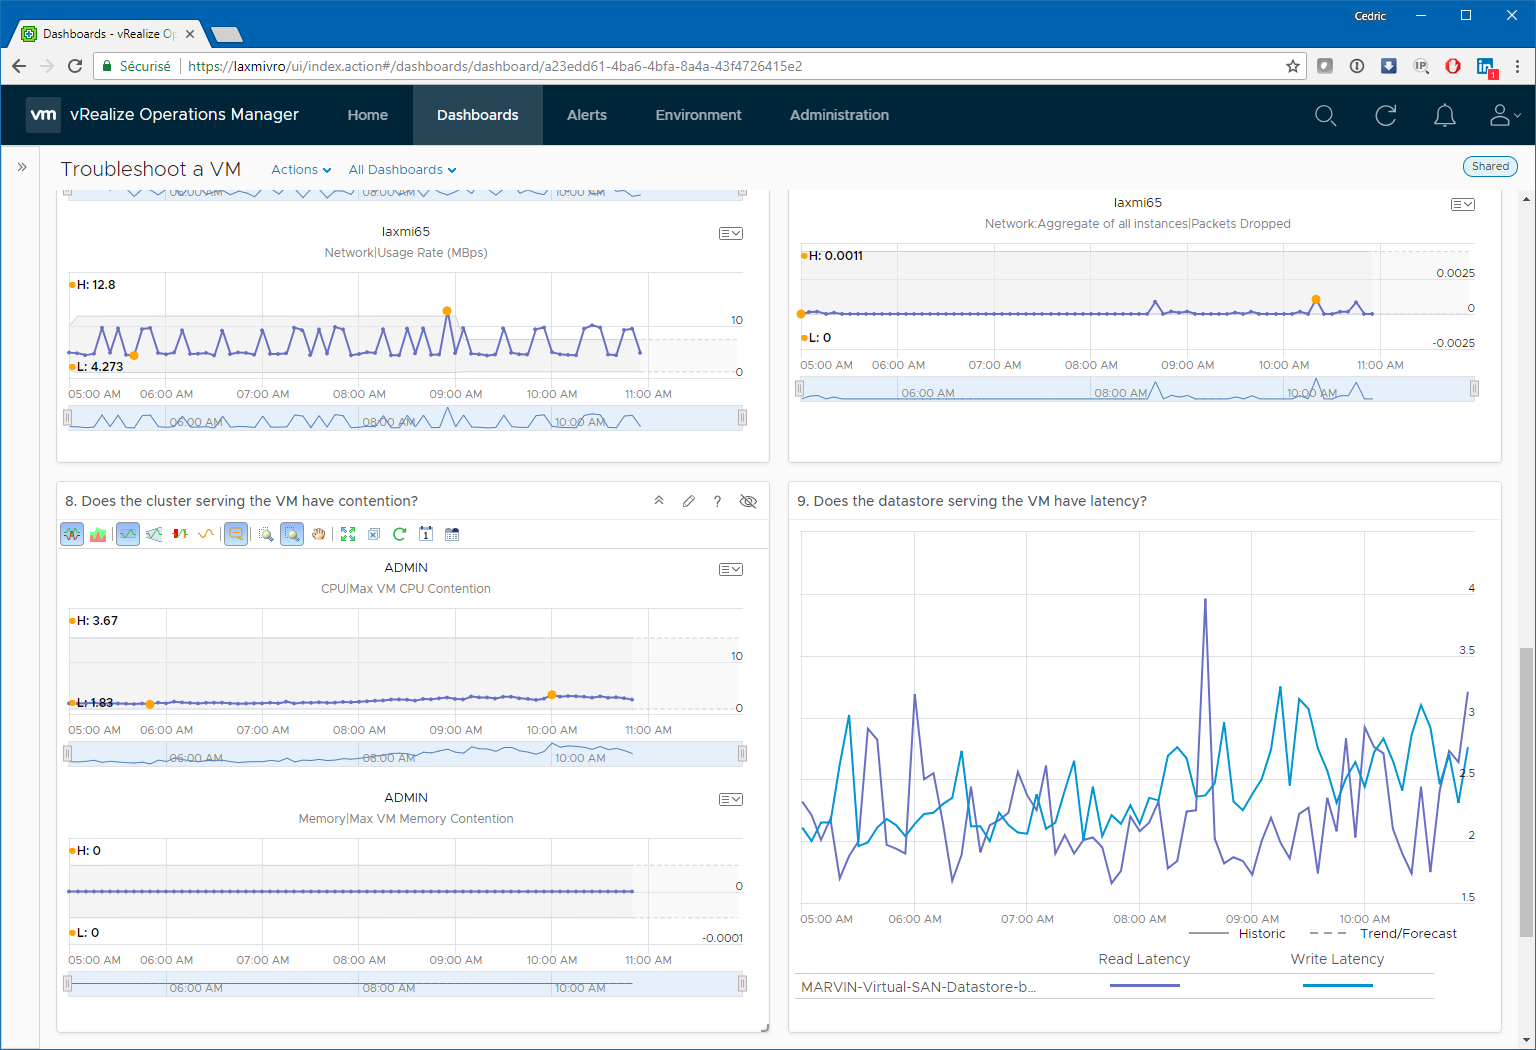Toggle the stacked chart mode button

point(98,534)
